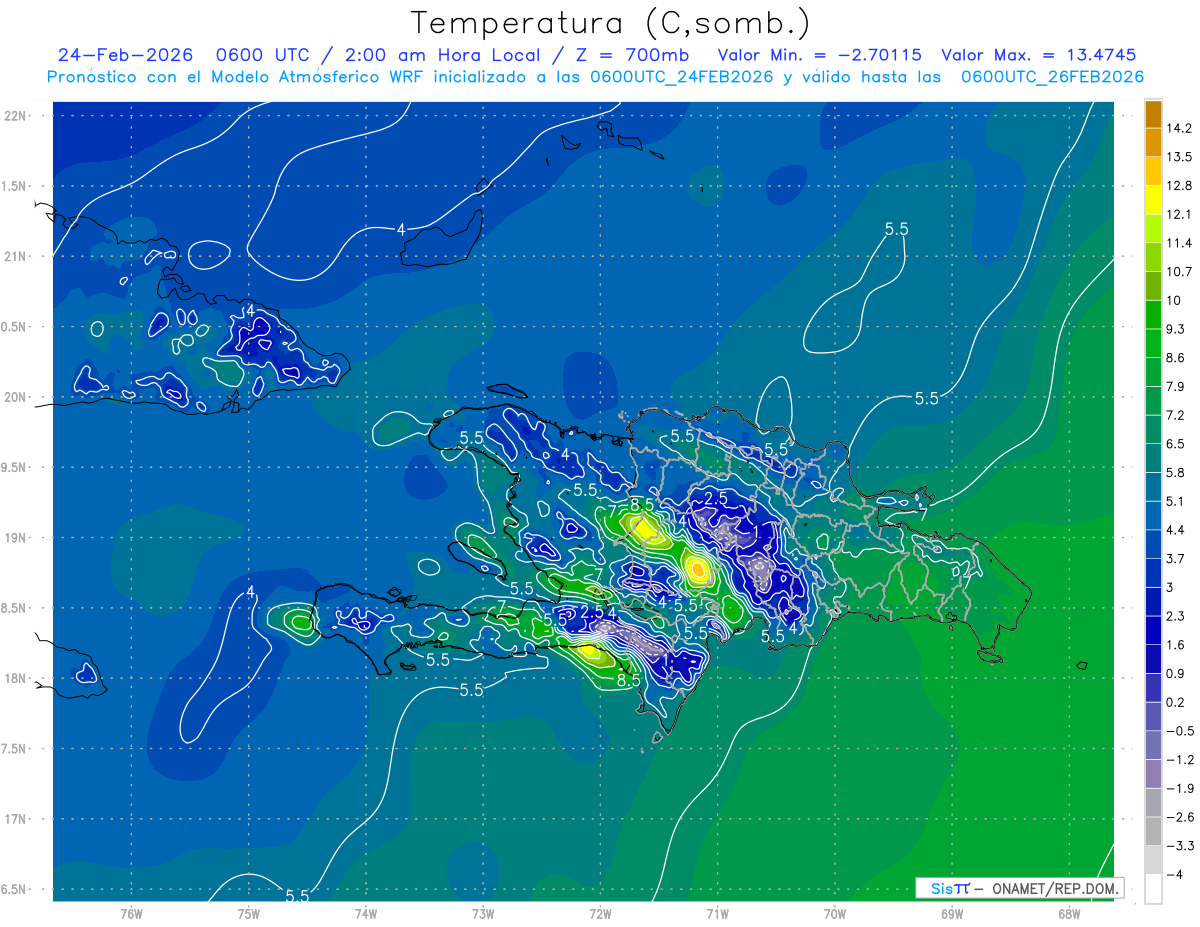Click the '75W' longitude axis label
Screen dimensions: 1200x927
[x=249, y=914]
